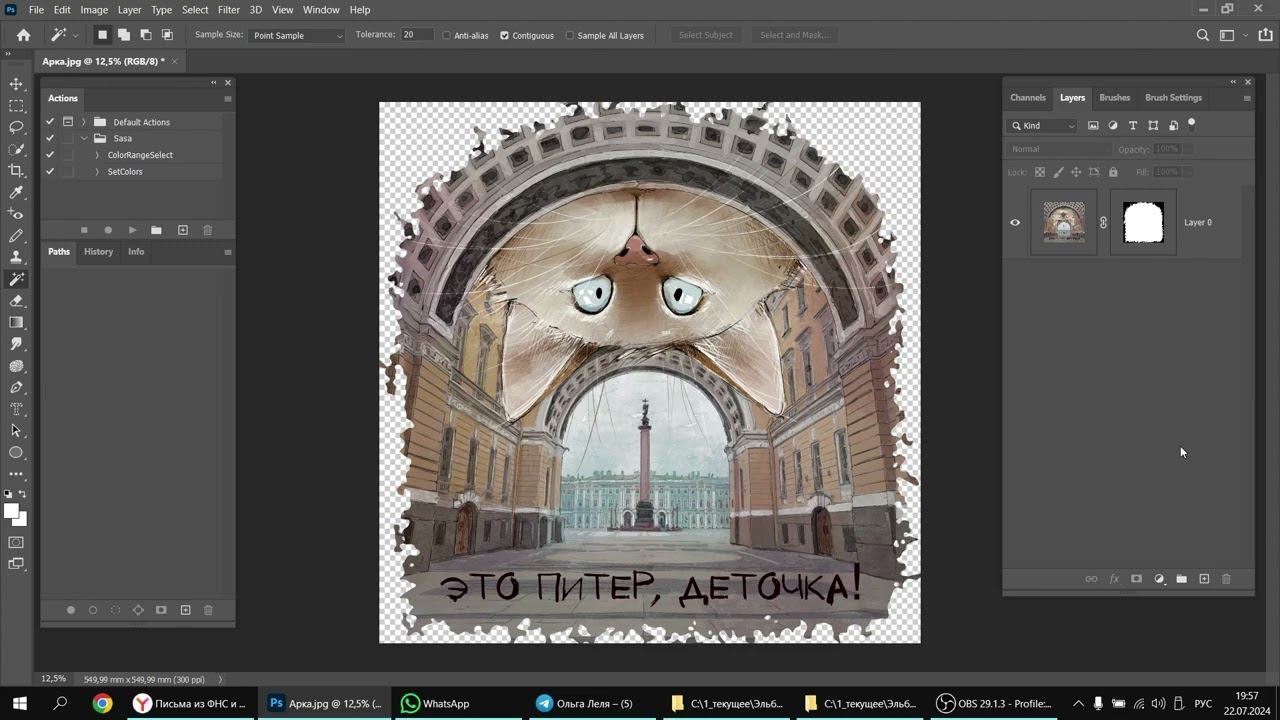Uncheck the Contiguous checkbox
This screenshot has width=1280, height=720.
point(504,35)
